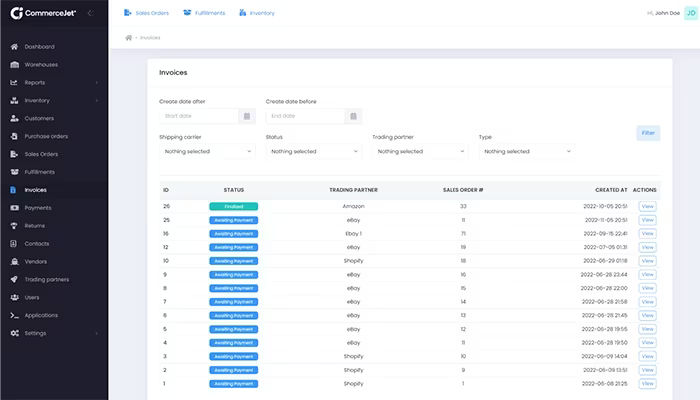Click the sales order number 33 cell

(x=463, y=206)
